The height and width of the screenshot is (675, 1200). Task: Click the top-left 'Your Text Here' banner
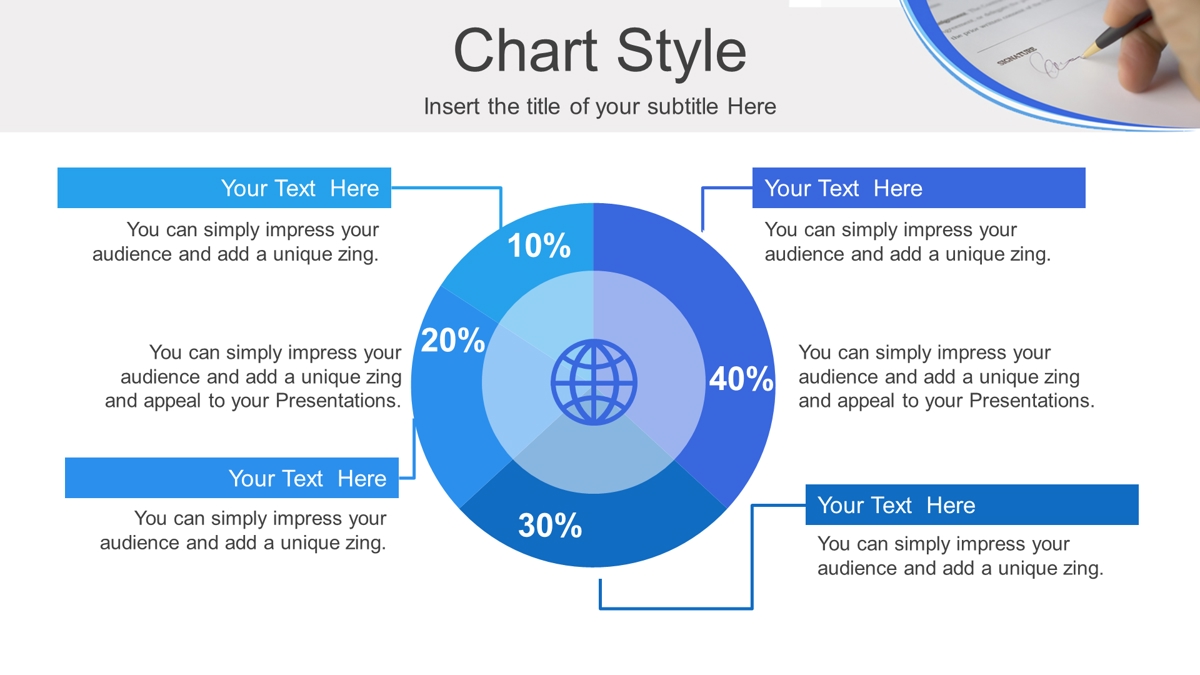[224, 188]
